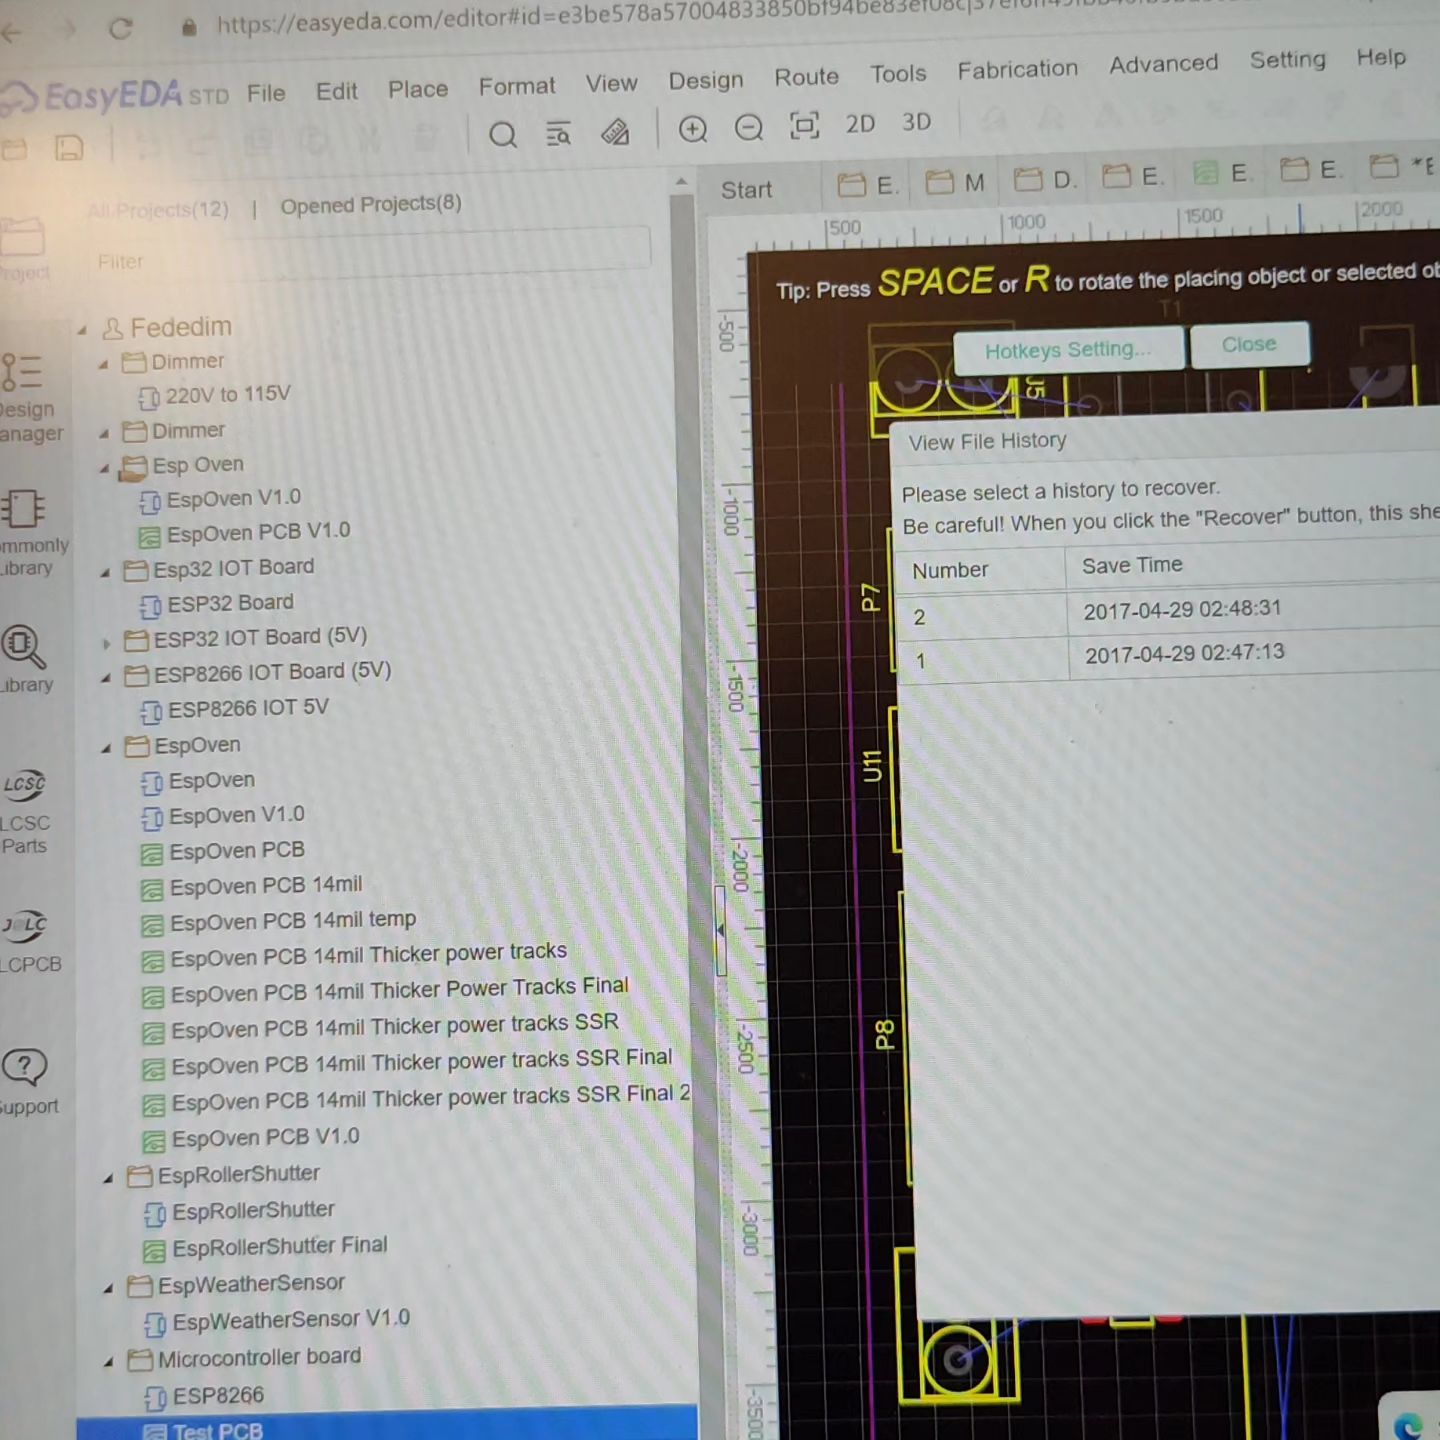
Task: Click the find similar objects toolbar icon
Action: (x=558, y=133)
